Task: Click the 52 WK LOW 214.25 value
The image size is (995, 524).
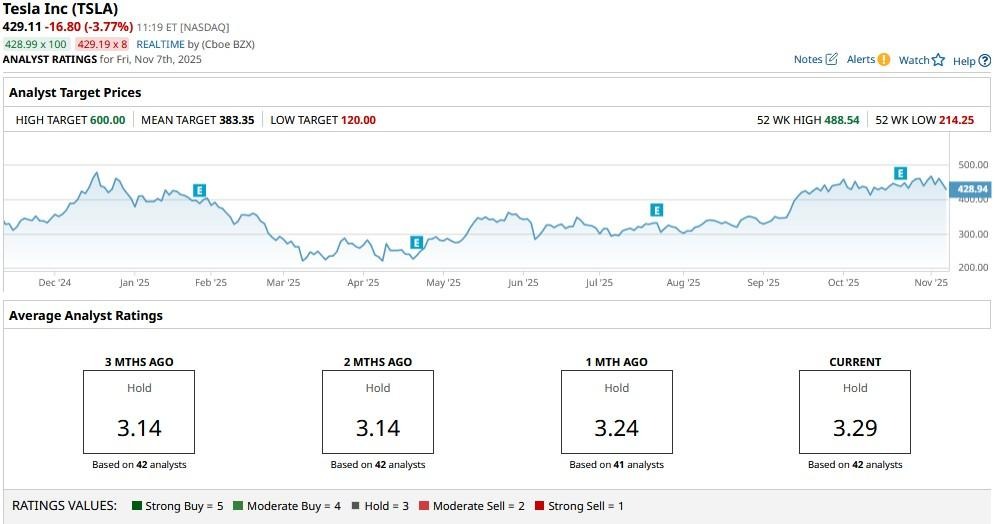Action: click(x=956, y=120)
